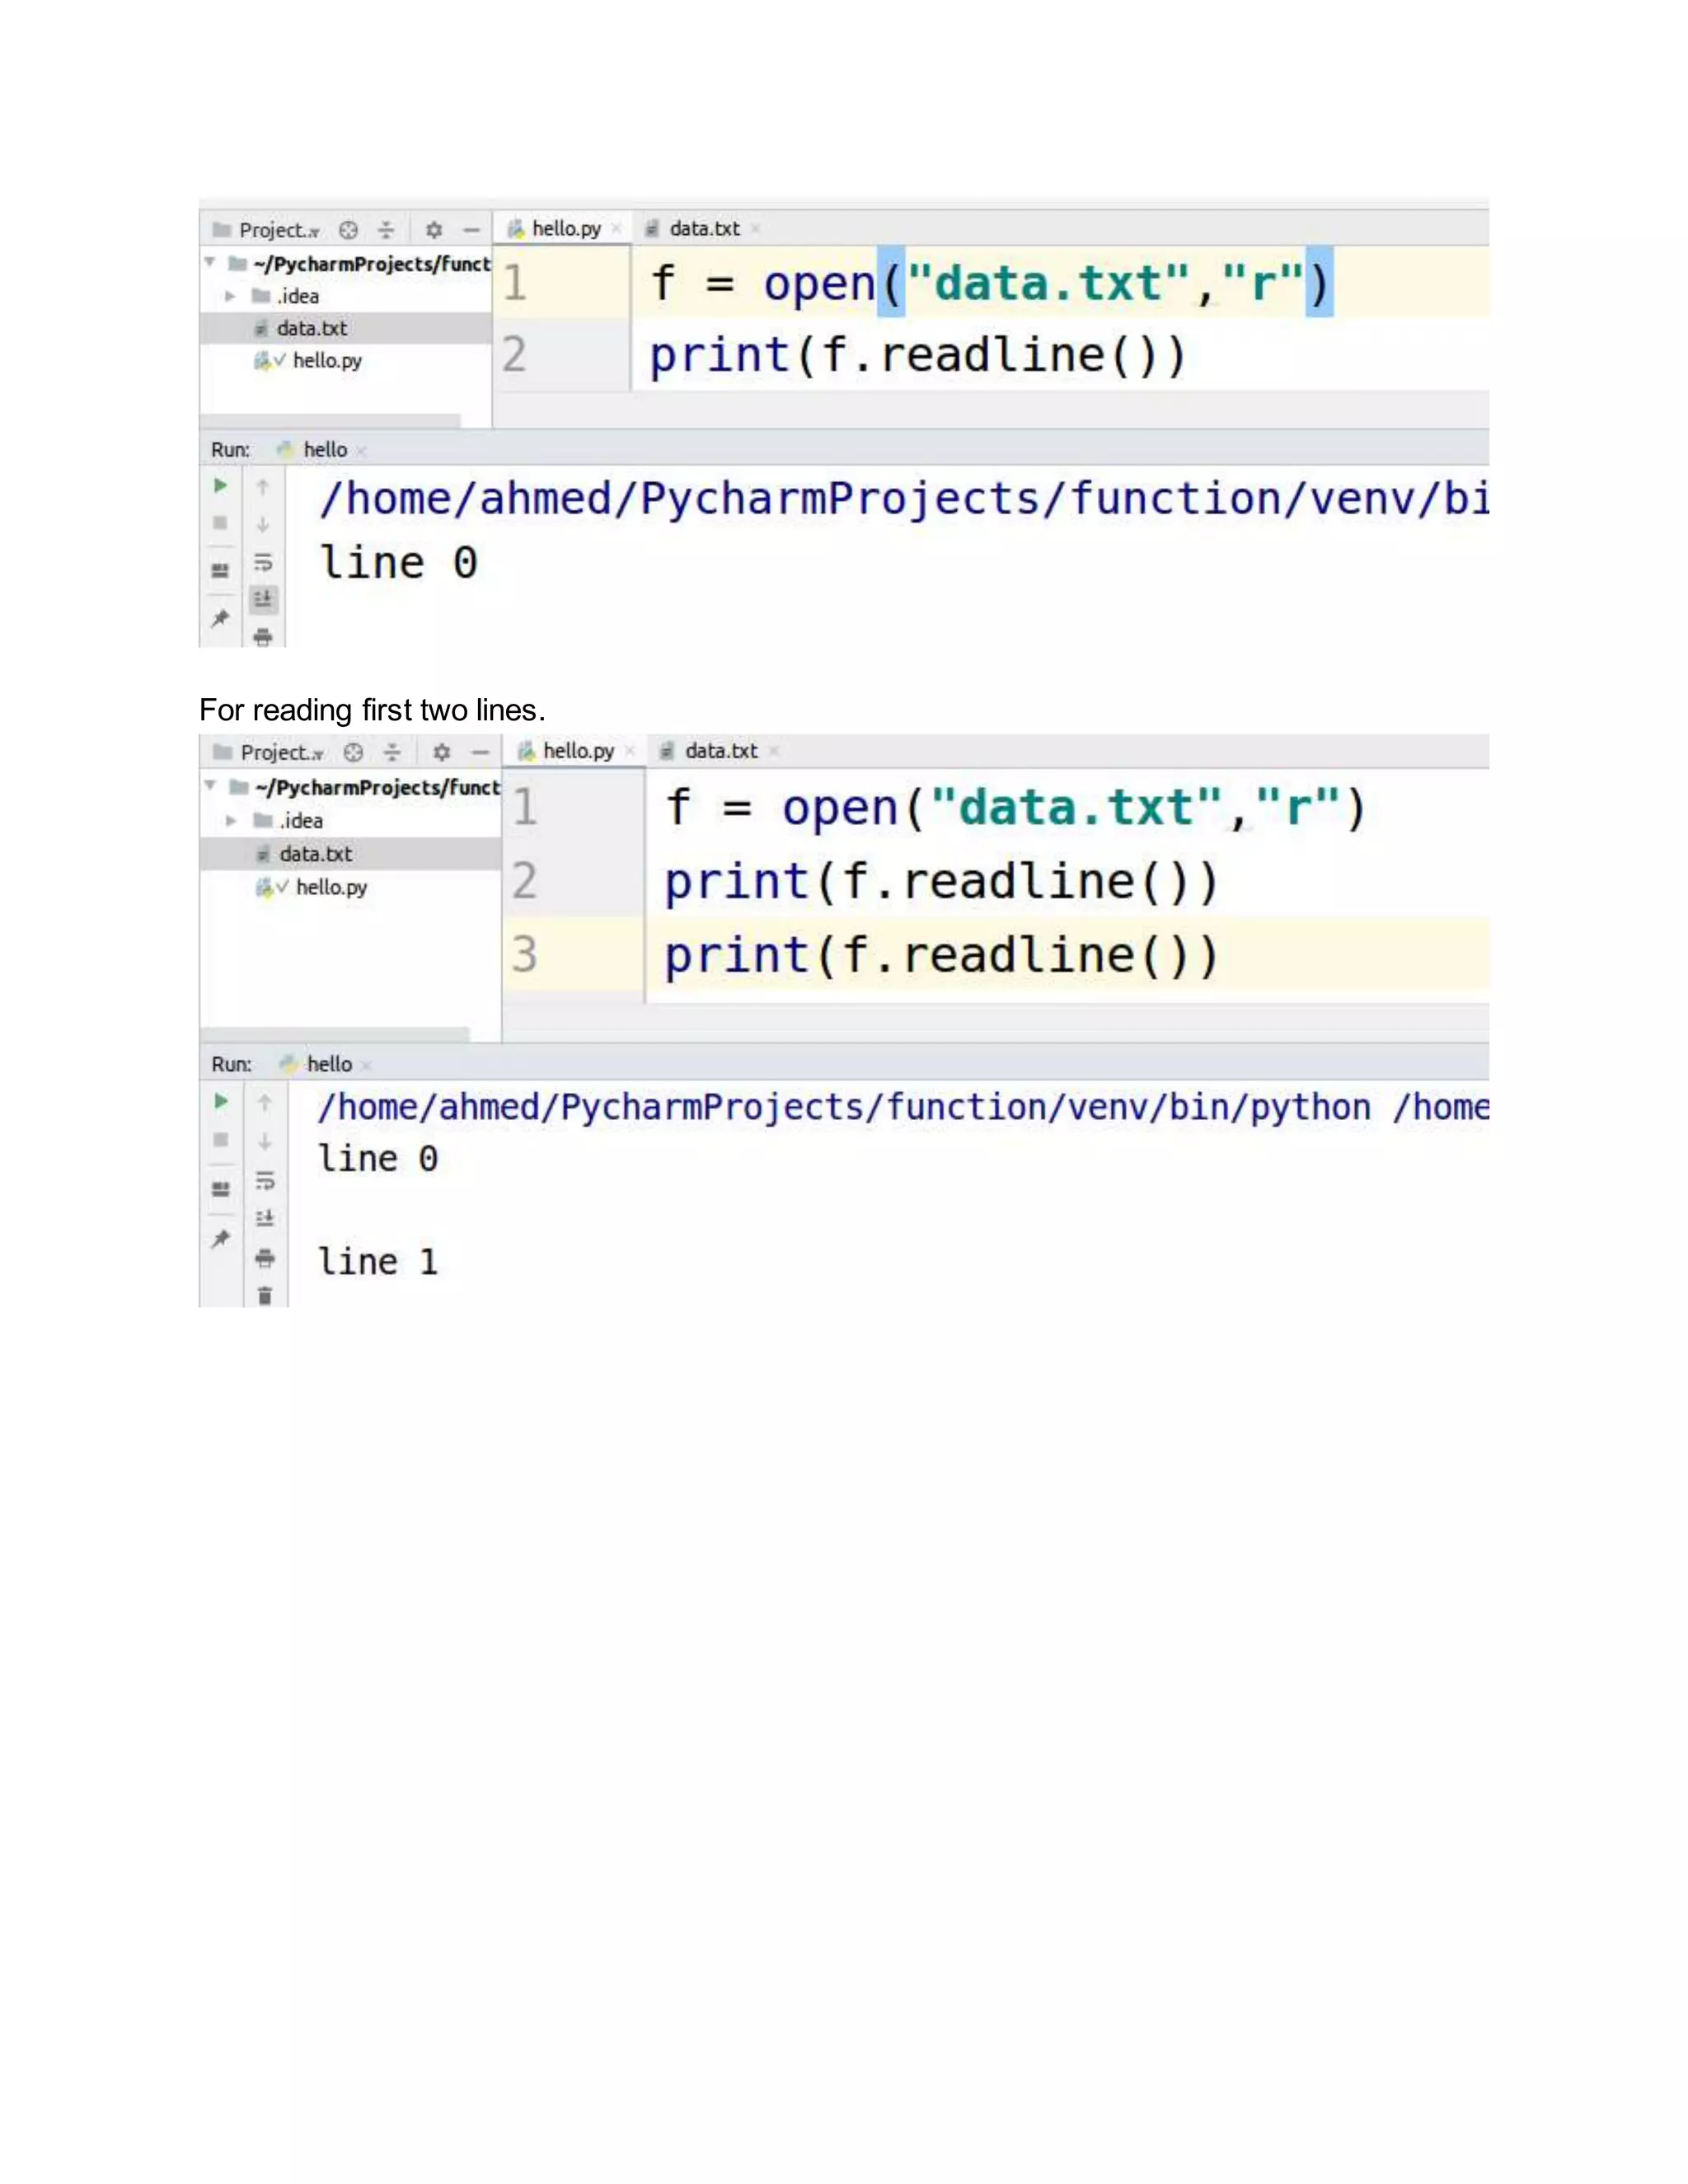Click the pin tab icon in the second screenshot's run panel
The width and height of the screenshot is (1688, 2184).
tap(221, 1239)
